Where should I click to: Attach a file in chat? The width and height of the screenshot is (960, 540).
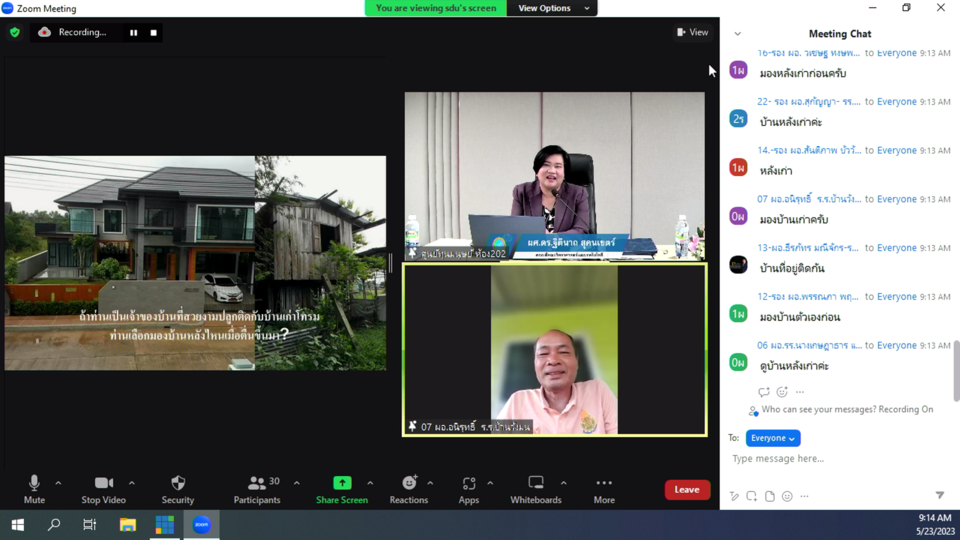point(770,496)
